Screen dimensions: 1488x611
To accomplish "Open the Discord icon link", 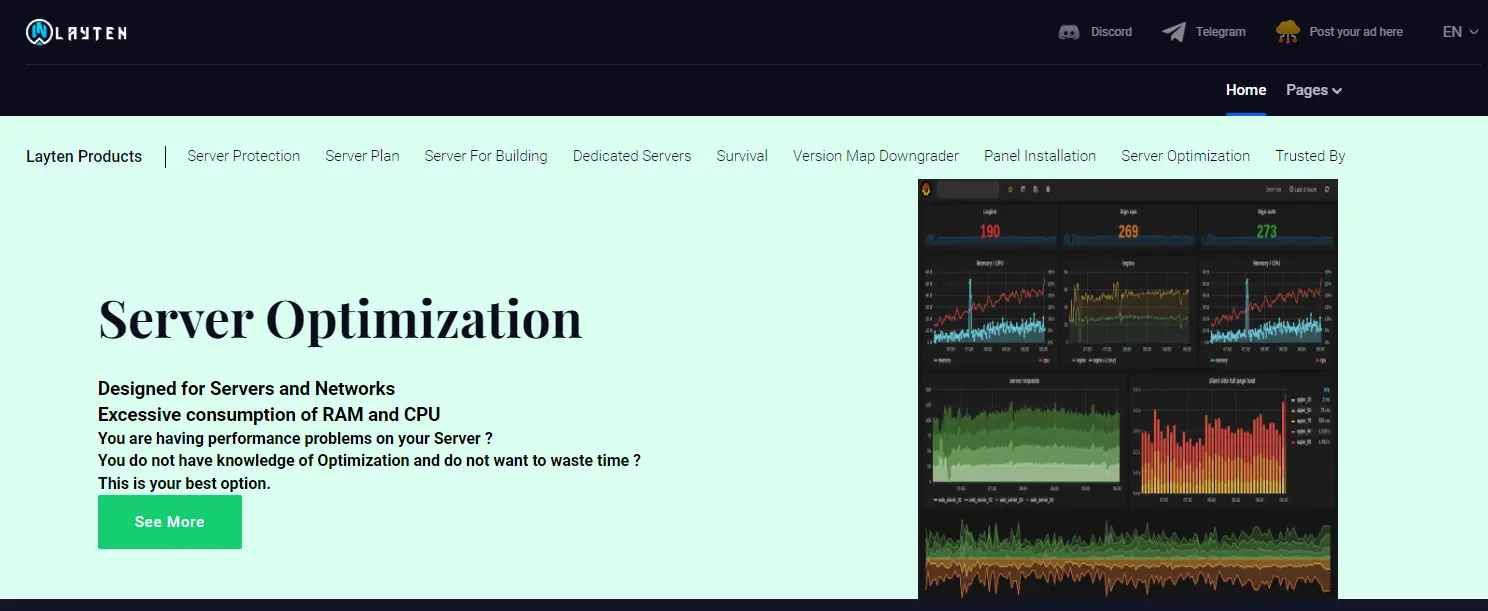I will [1069, 32].
